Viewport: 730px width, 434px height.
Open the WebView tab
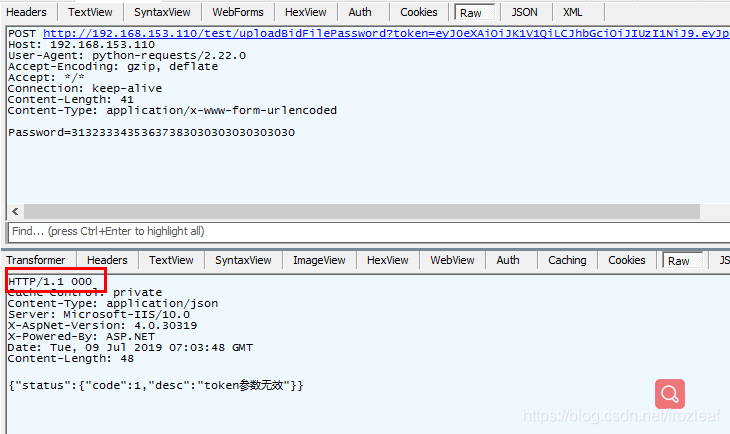click(x=453, y=260)
